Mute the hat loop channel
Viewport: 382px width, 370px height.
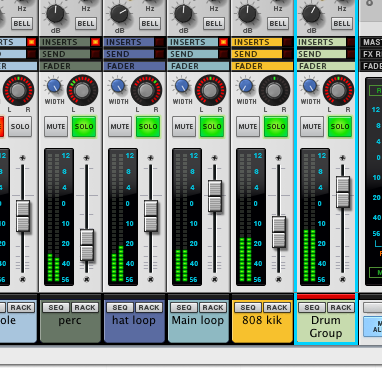point(120,127)
